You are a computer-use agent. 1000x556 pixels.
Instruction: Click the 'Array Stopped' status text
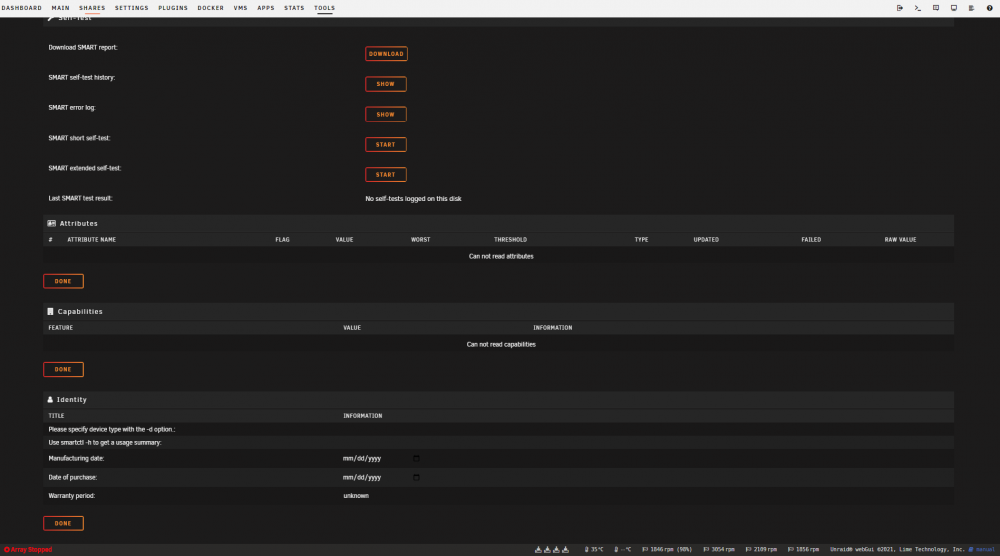pos(31,550)
